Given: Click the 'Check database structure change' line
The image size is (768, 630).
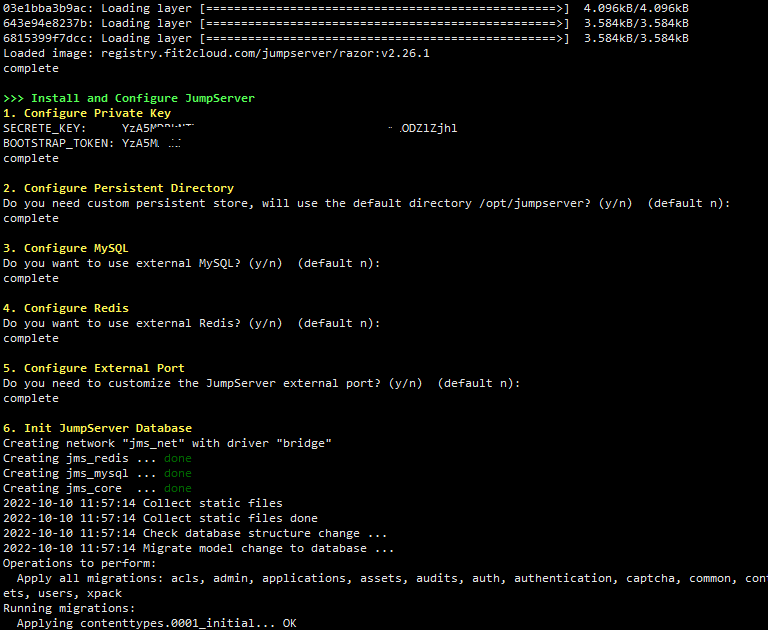Looking at the screenshot, I should click(195, 533).
